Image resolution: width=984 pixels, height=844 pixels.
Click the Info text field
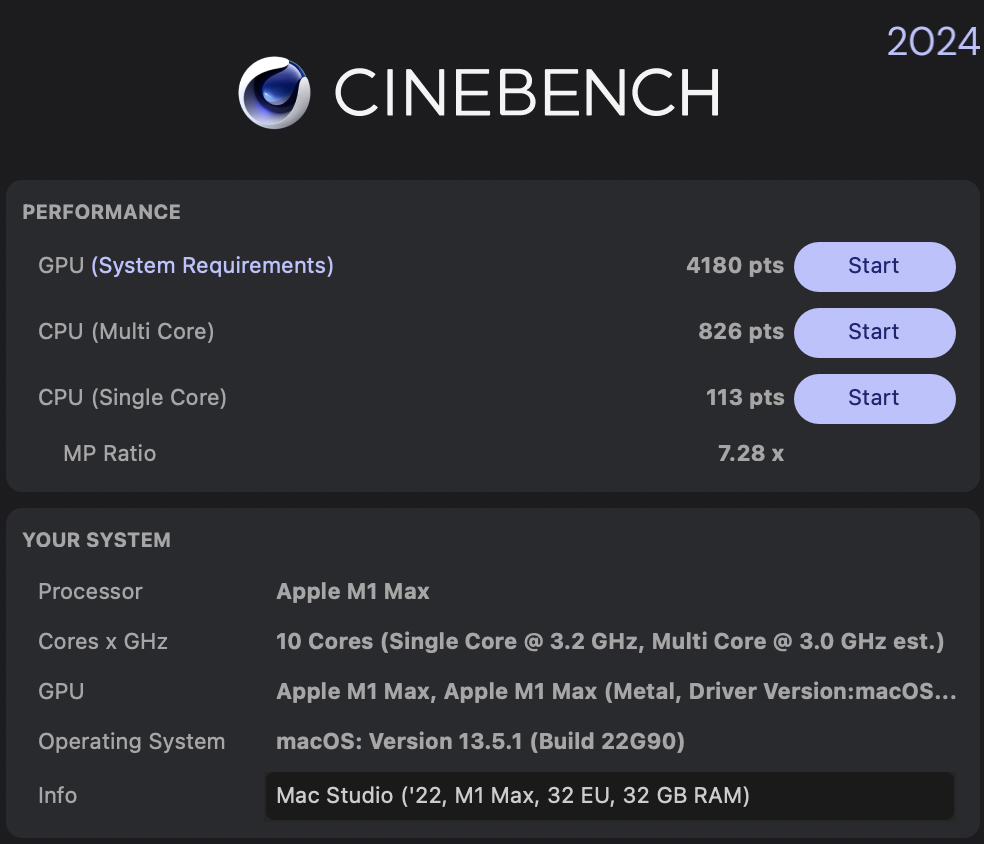608,796
